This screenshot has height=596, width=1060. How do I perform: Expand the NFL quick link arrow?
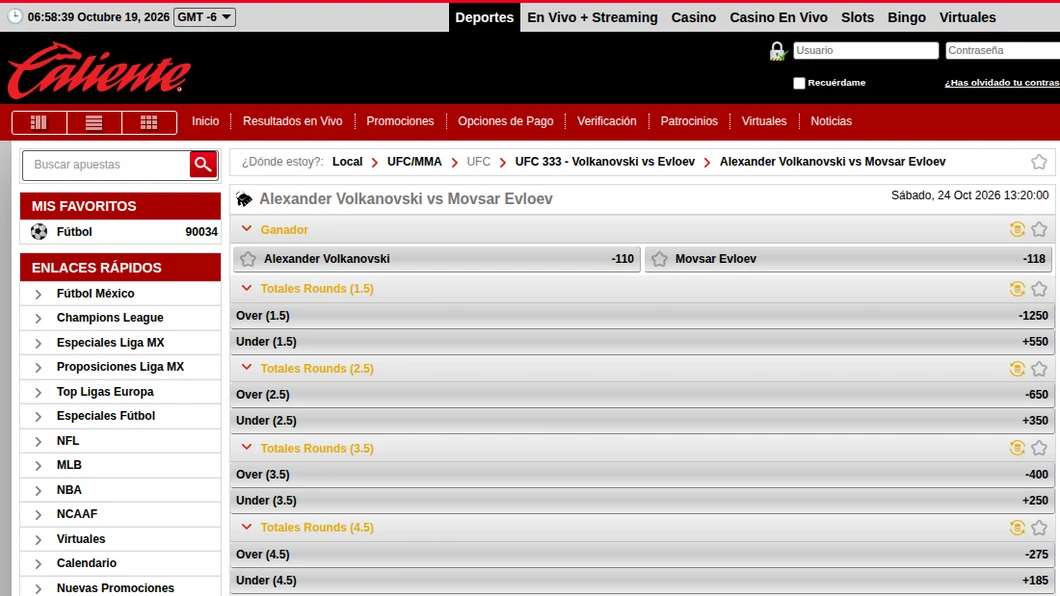(39, 441)
